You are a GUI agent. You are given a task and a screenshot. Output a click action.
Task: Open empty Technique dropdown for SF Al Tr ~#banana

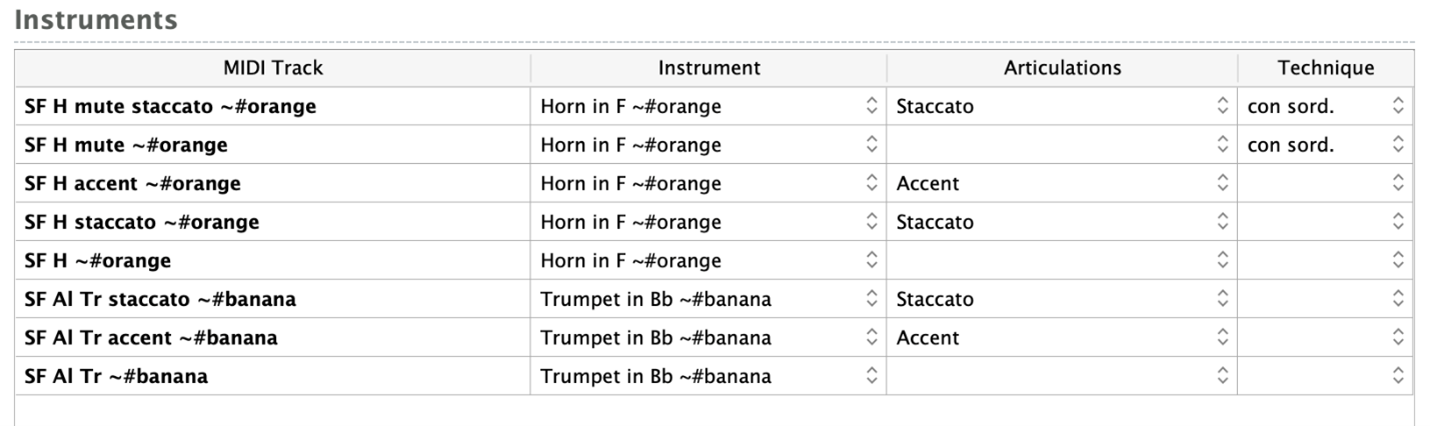[x=1325, y=377]
